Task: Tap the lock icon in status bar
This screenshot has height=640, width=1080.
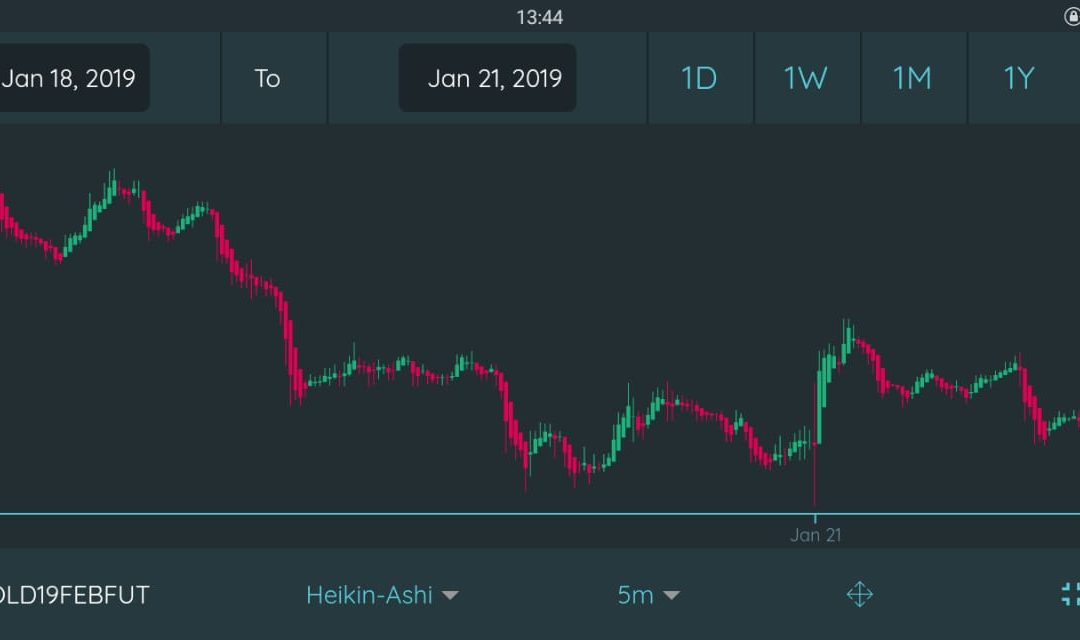Action: tap(1071, 17)
